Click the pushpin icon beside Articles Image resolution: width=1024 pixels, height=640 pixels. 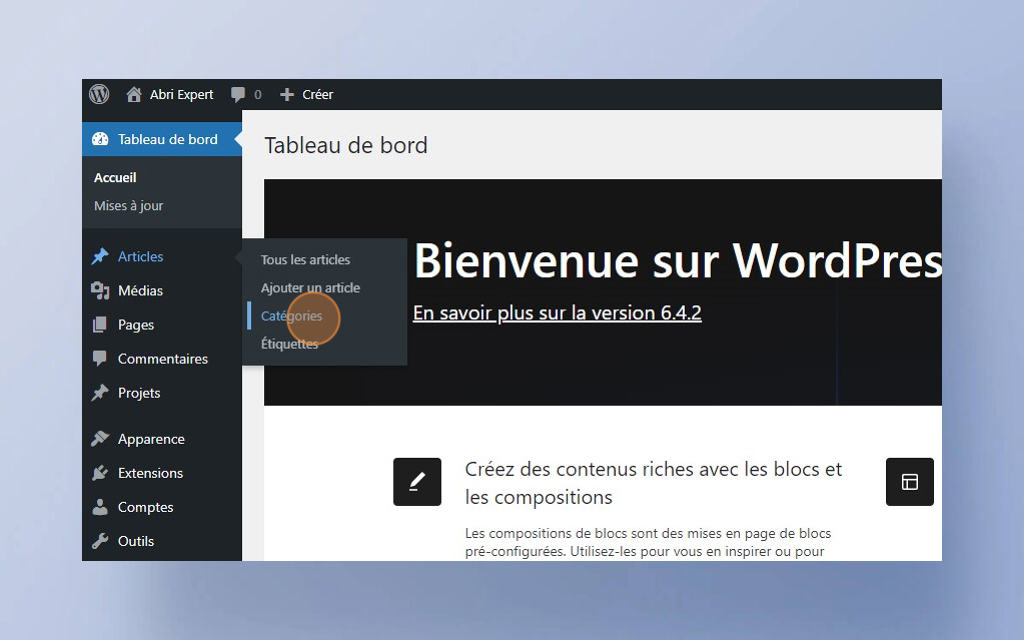[x=100, y=257]
